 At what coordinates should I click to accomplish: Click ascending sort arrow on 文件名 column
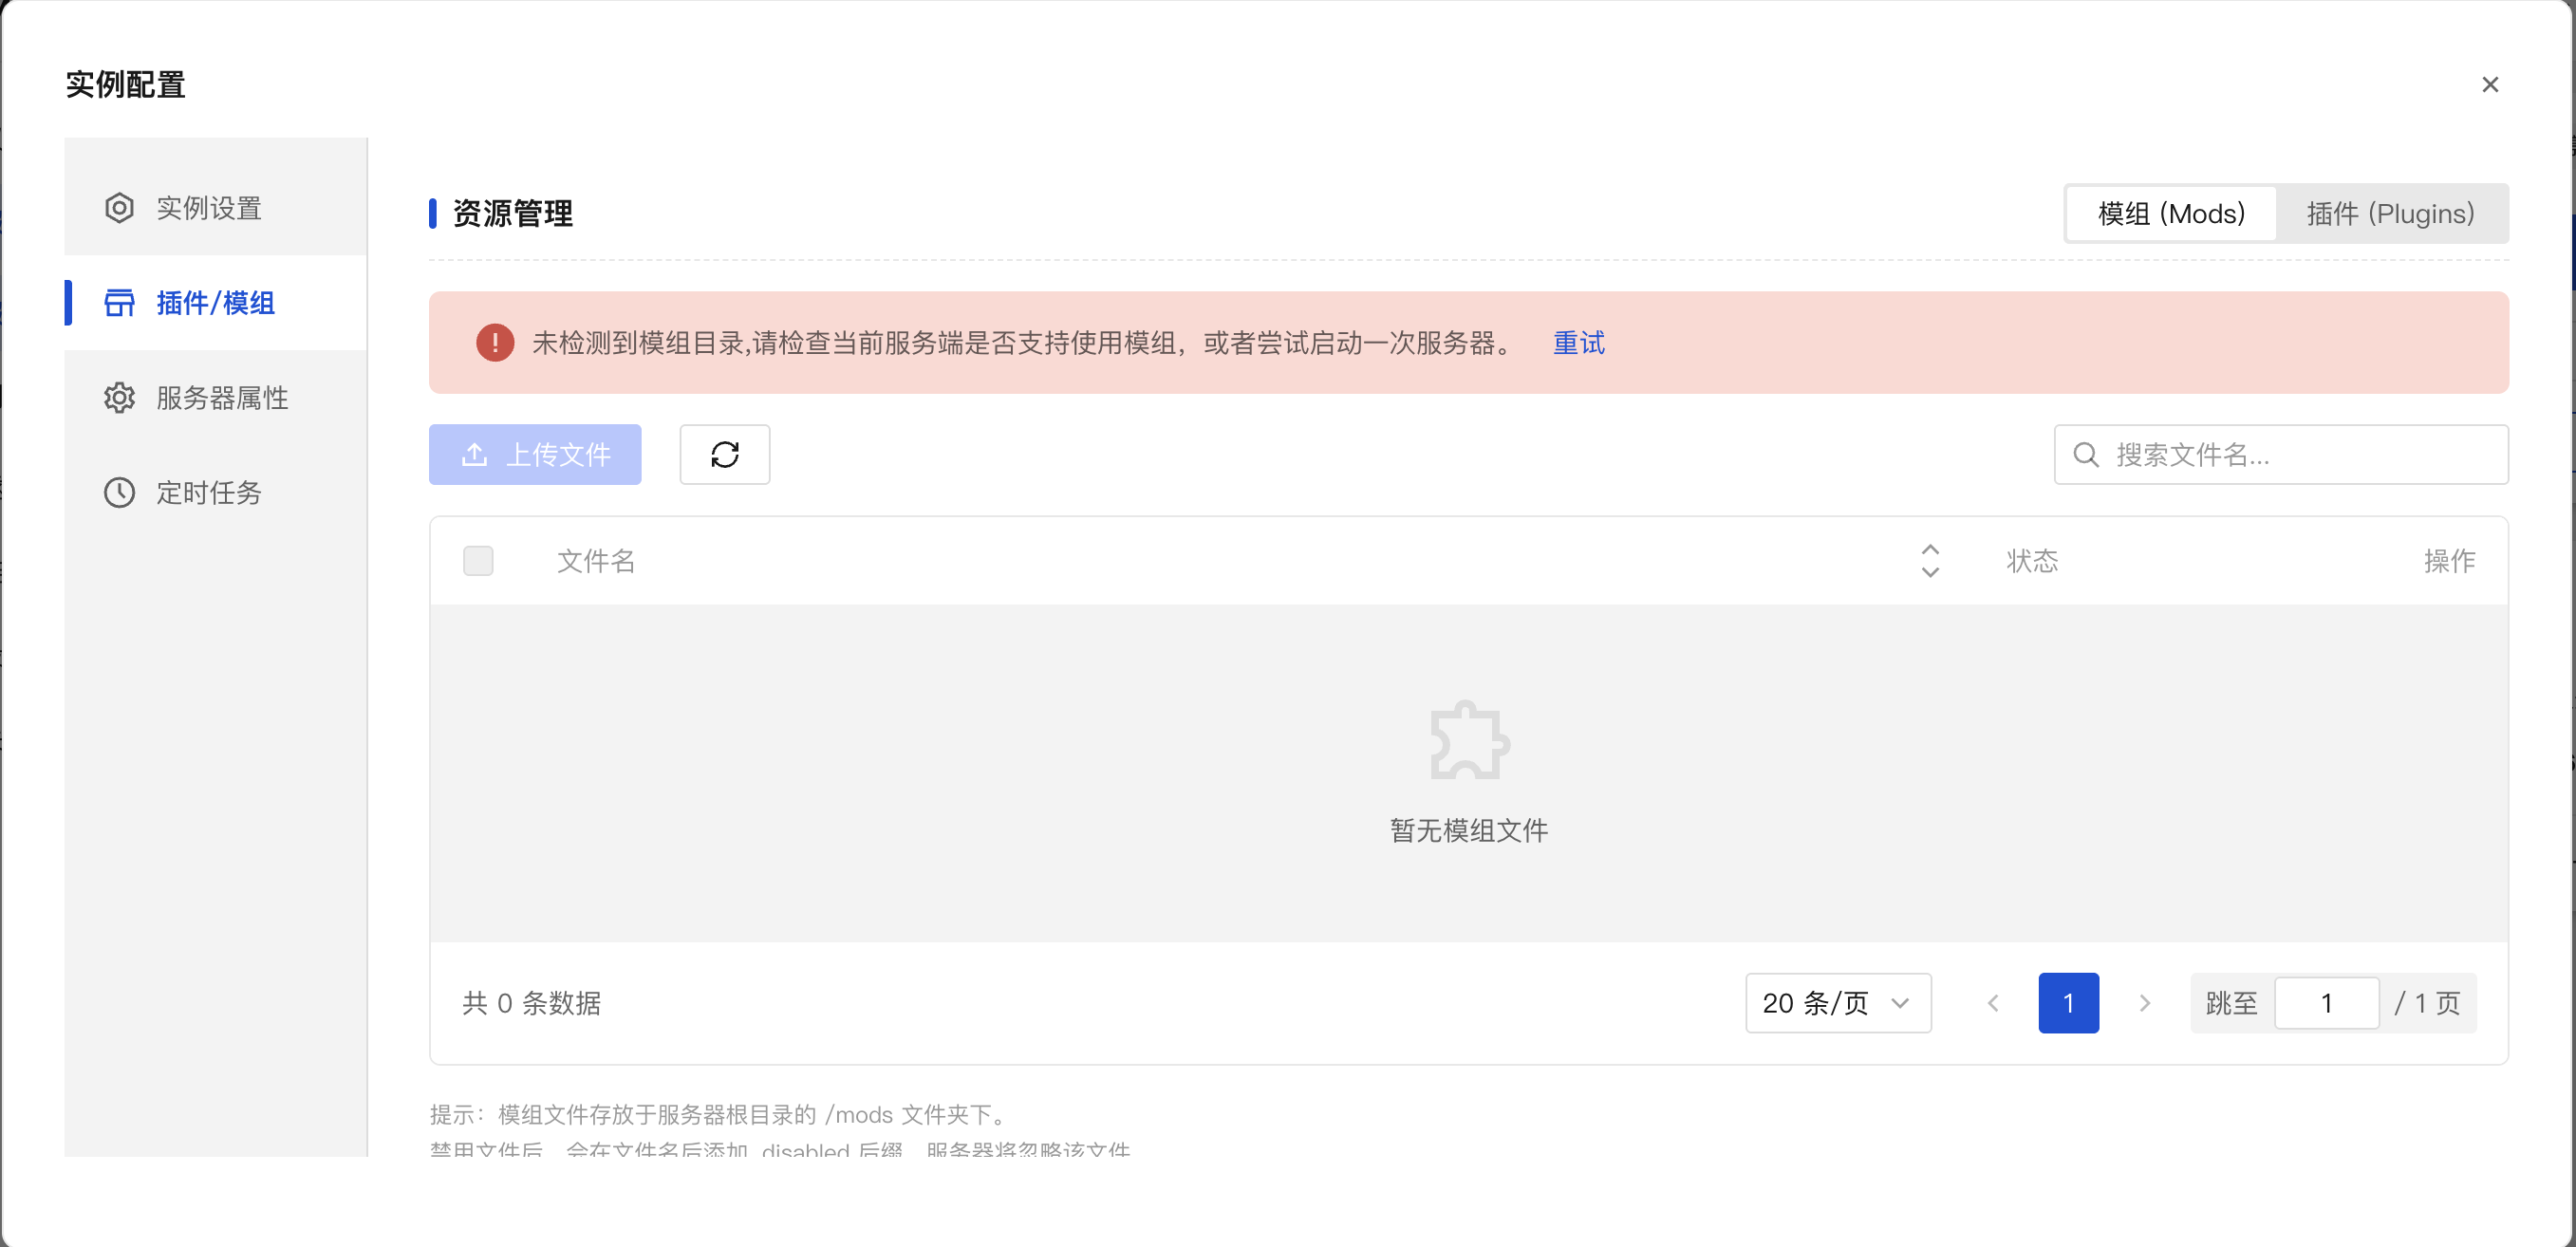pos(1930,549)
